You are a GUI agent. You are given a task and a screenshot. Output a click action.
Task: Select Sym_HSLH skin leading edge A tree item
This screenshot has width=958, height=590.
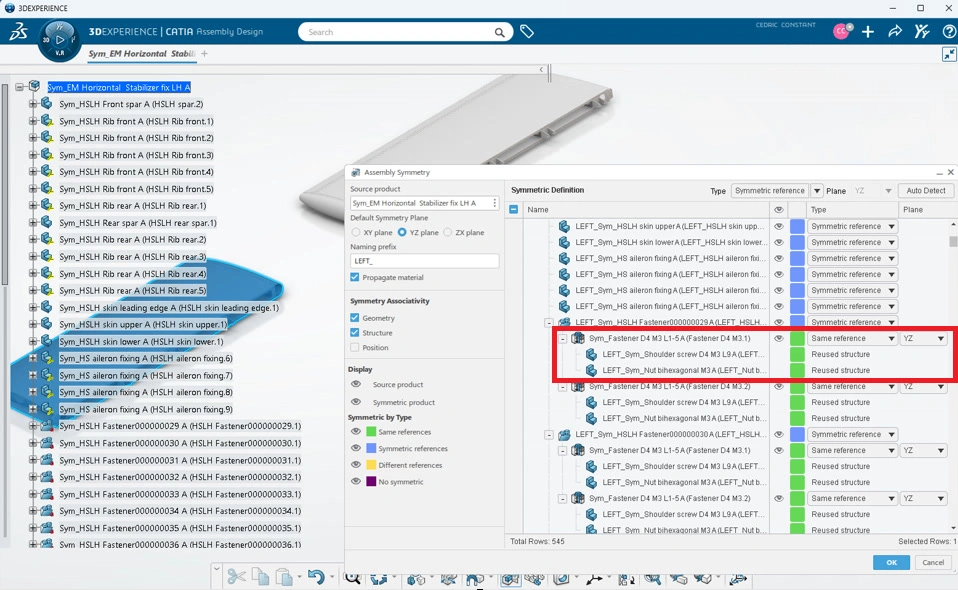[169, 308]
